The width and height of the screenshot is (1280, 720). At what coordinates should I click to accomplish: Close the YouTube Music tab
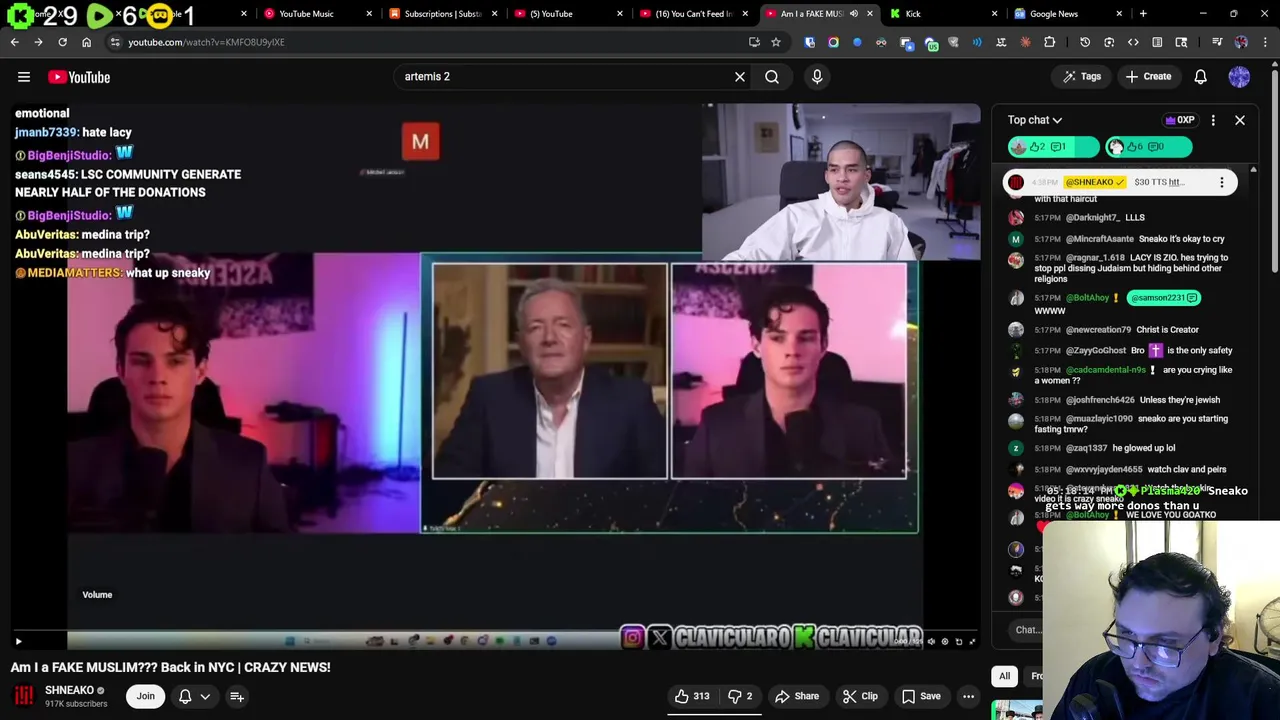click(x=369, y=14)
